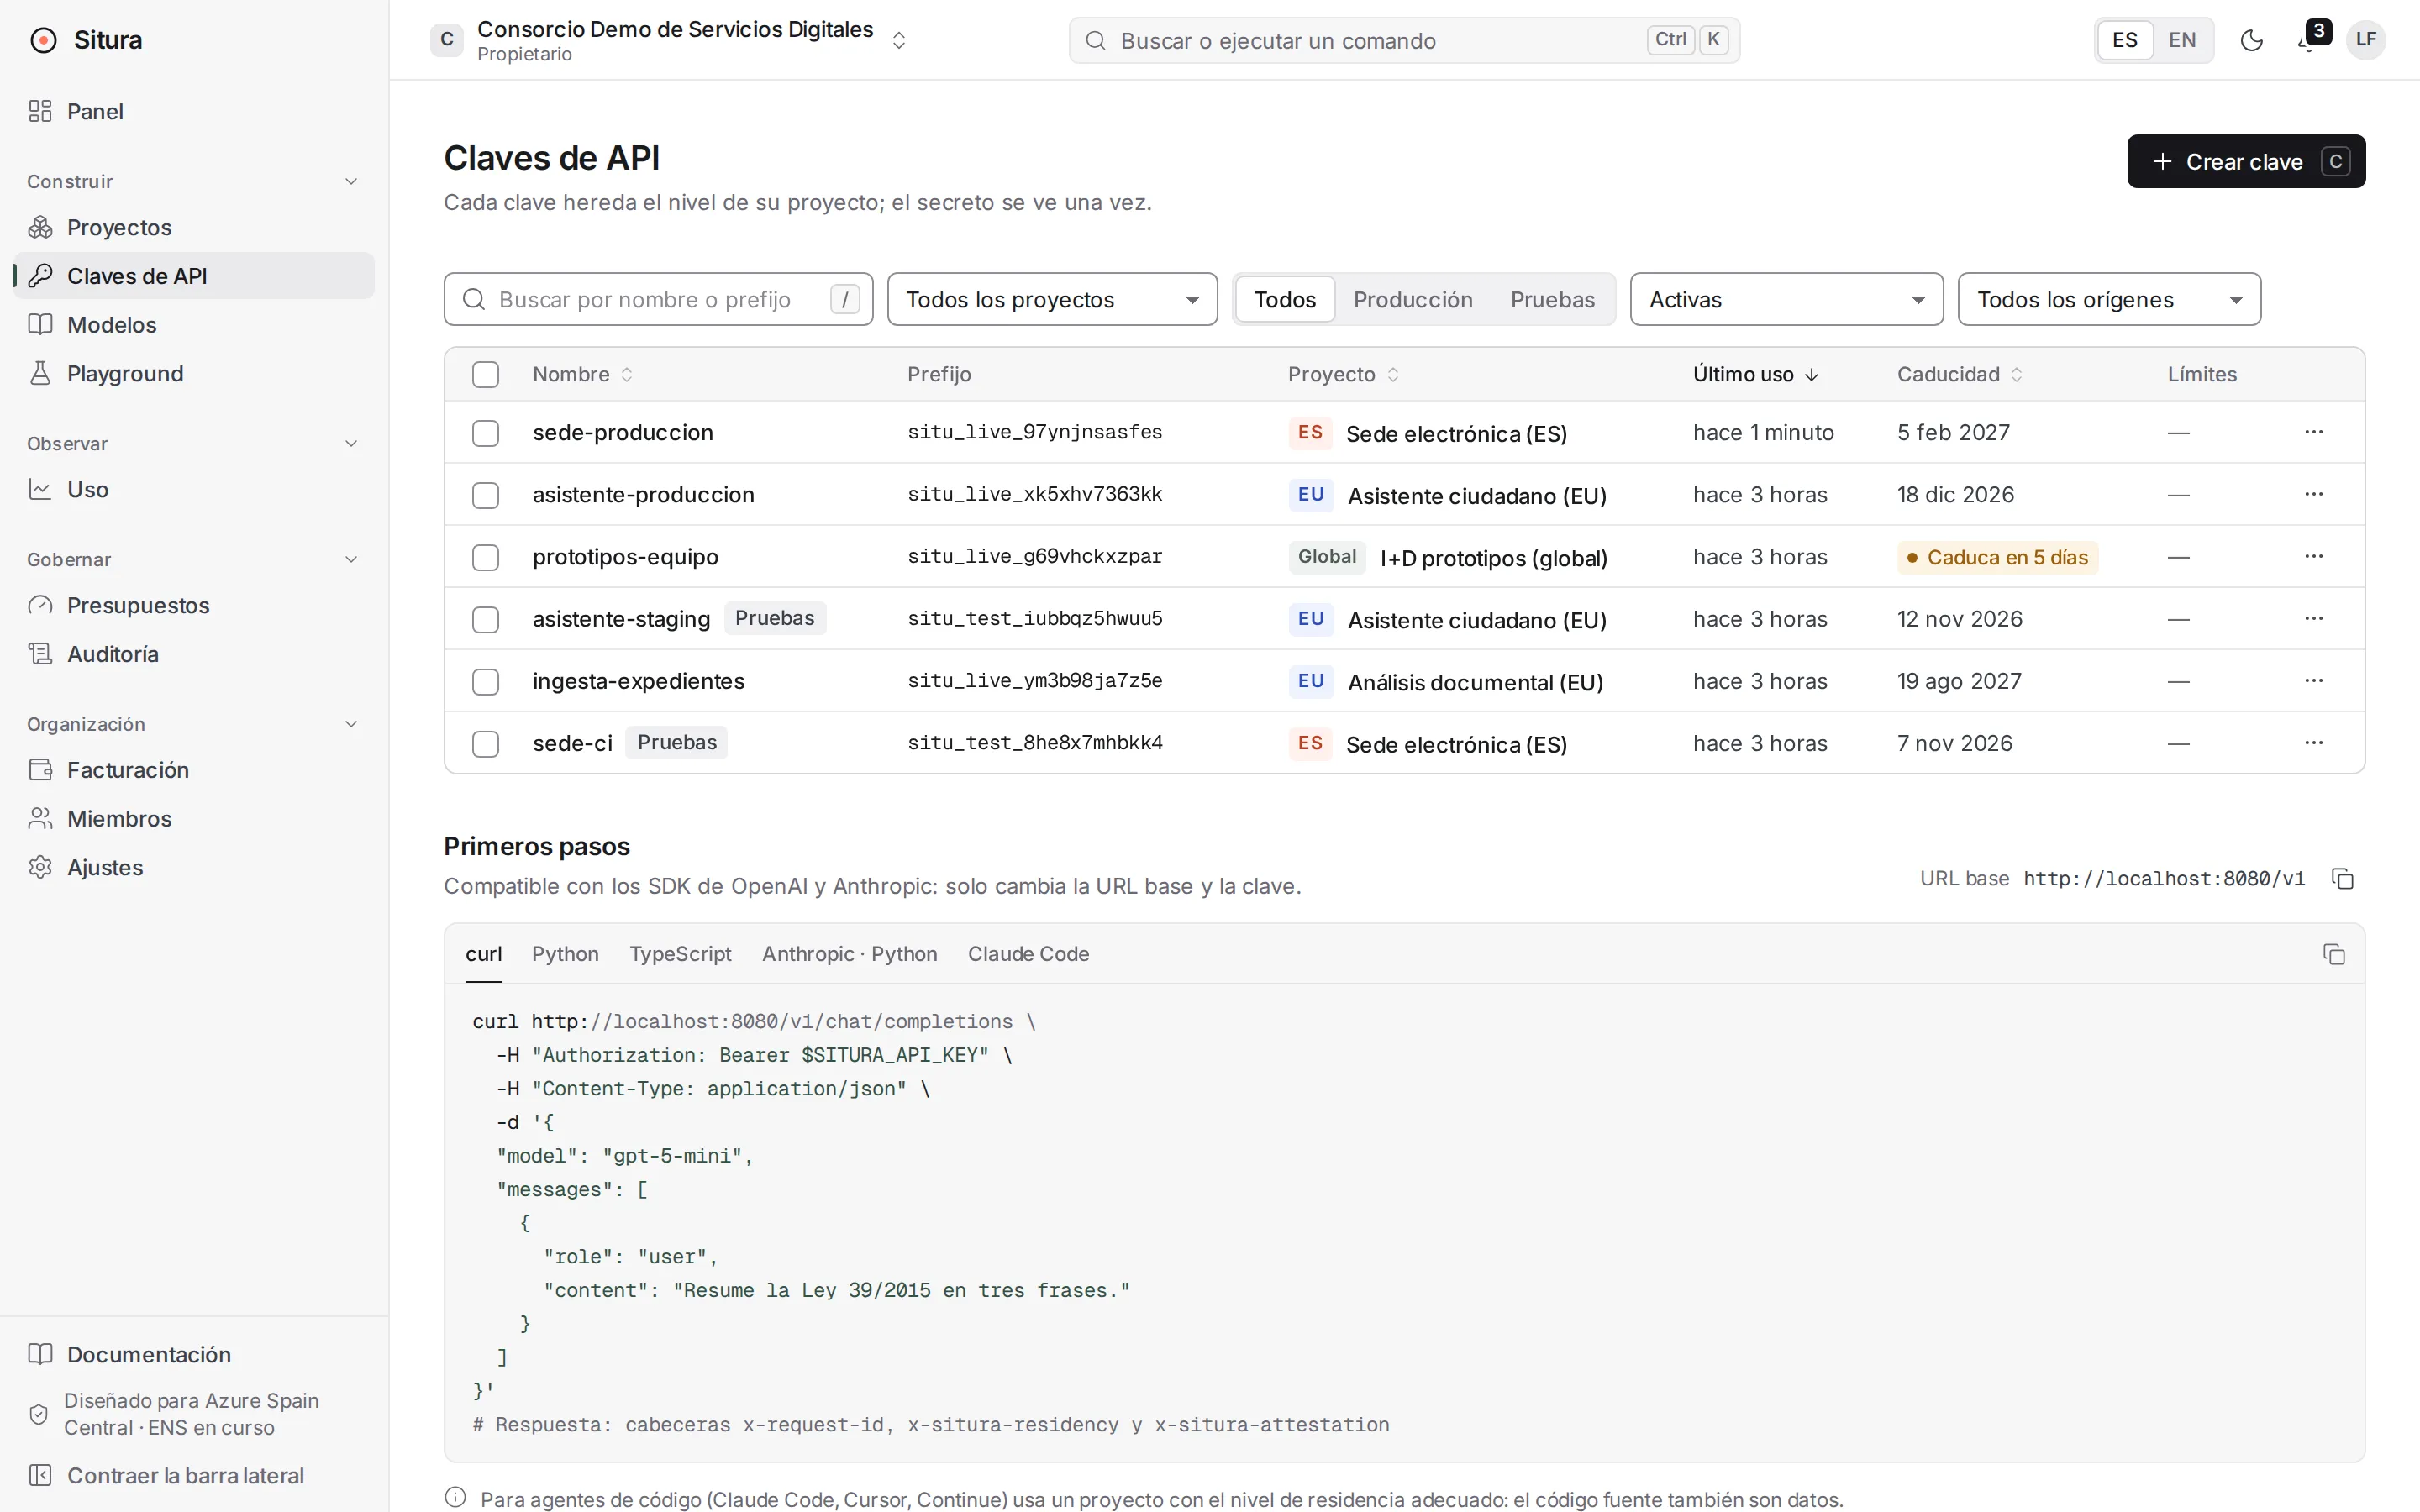The width and height of the screenshot is (2420, 1512).
Task: Click prefix situ_live_97ynjnsasfes
Action: tap(1035, 432)
